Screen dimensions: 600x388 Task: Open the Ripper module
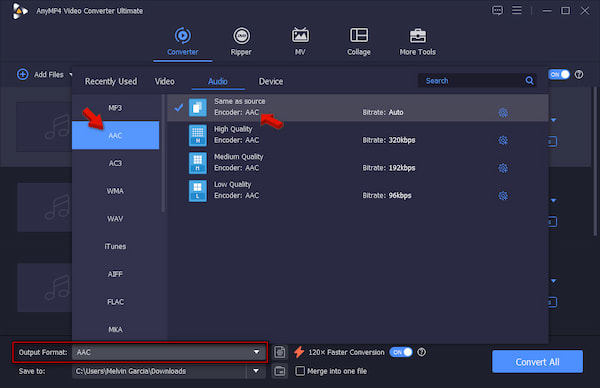coord(241,41)
